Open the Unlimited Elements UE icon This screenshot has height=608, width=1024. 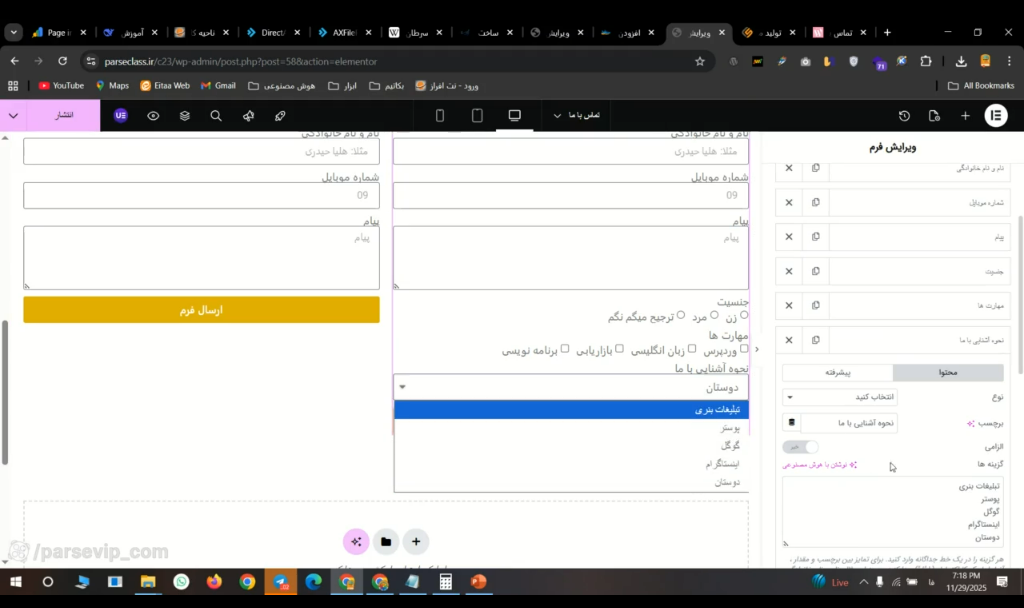(121, 116)
